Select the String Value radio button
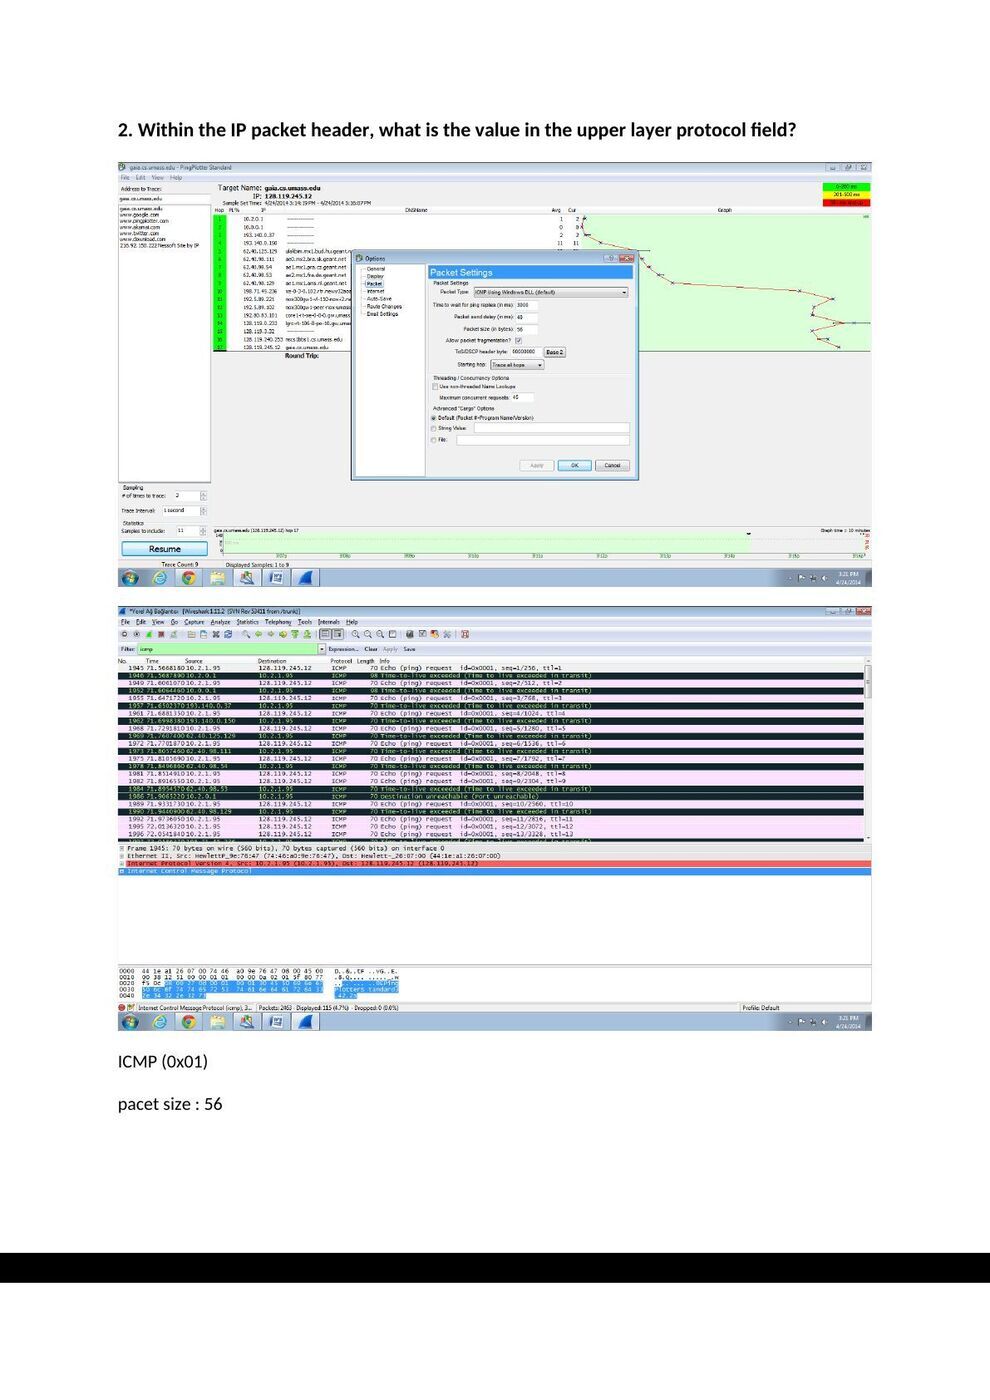The width and height of the screenshot is (990, 1400). [x=434, y=428]
